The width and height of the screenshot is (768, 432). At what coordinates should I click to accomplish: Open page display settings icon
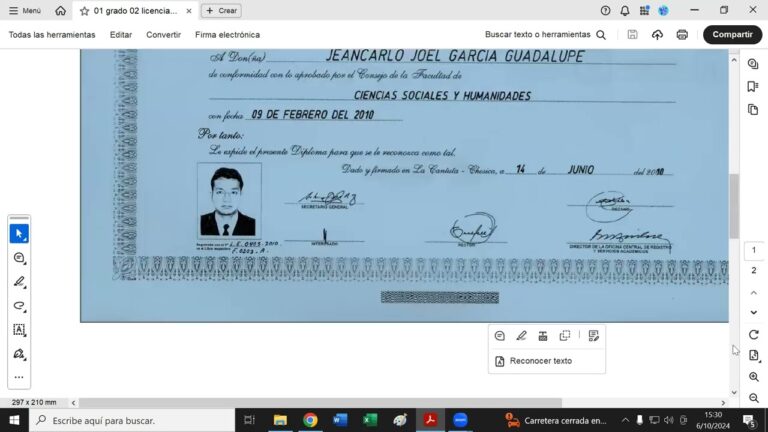(x=754, y=356)
